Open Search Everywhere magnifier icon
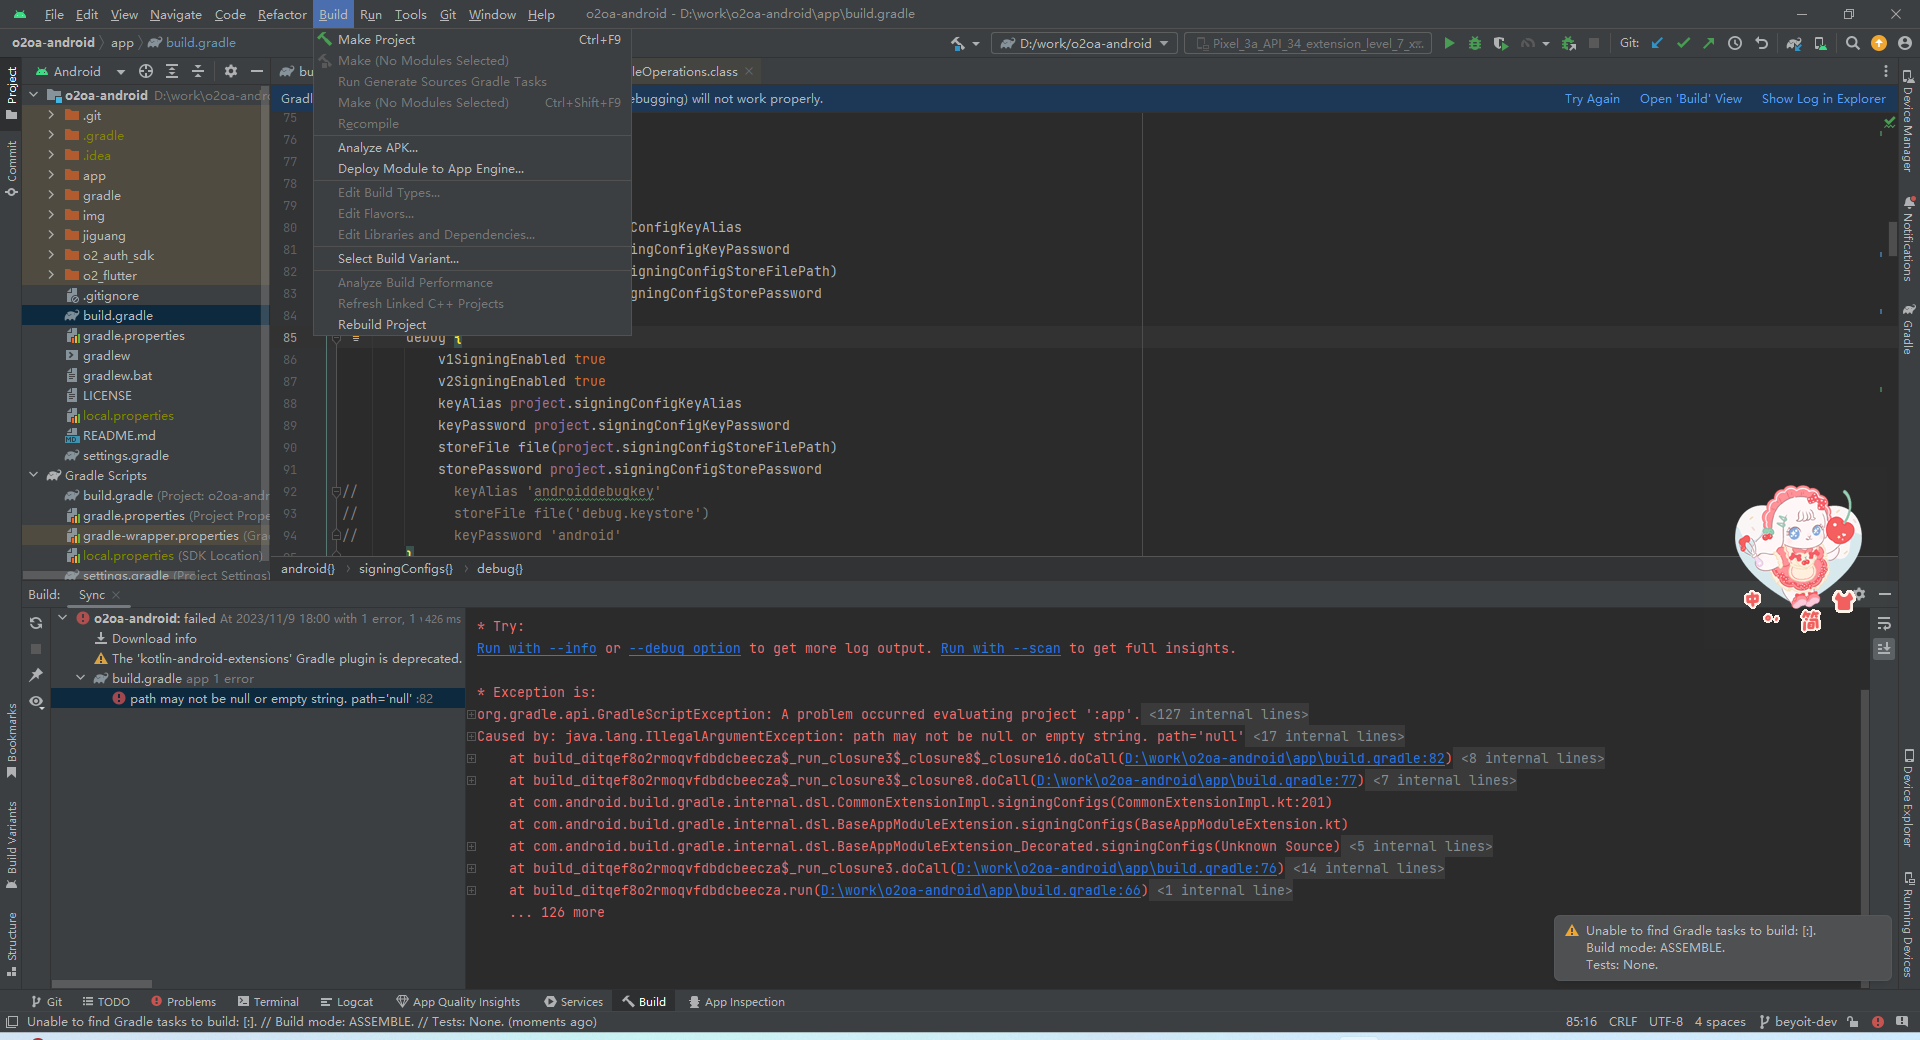Screen dimensions: 1920x1040 click(1852, 43)
